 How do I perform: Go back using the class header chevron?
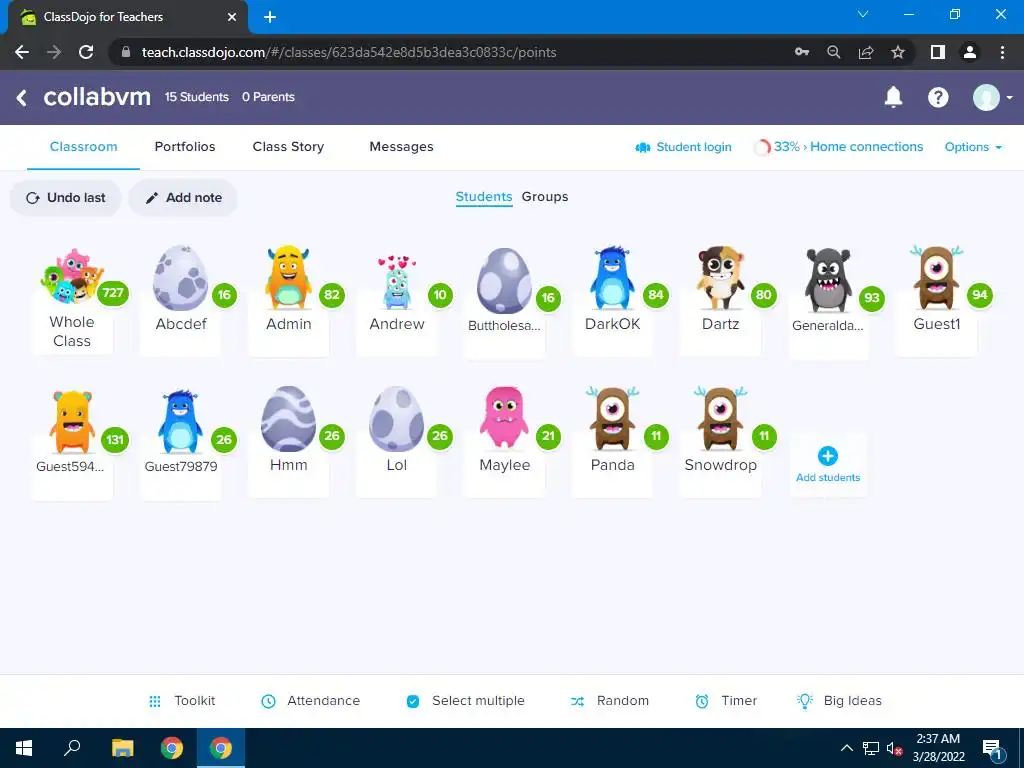pyautogui.click(x=22, y=97)
